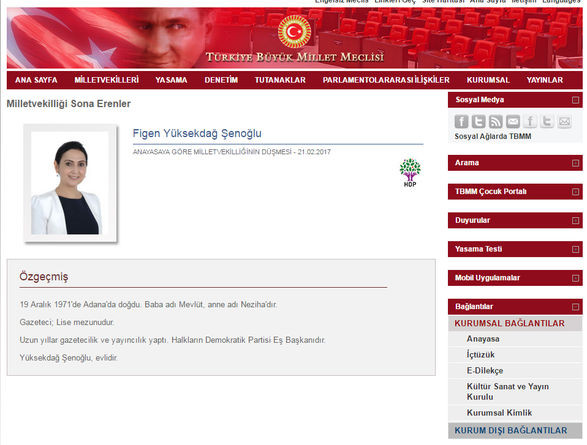Click the dark gray email envelope icon
Image resolution: width=587 pixels, height=445 pixels.
(513, 122)
